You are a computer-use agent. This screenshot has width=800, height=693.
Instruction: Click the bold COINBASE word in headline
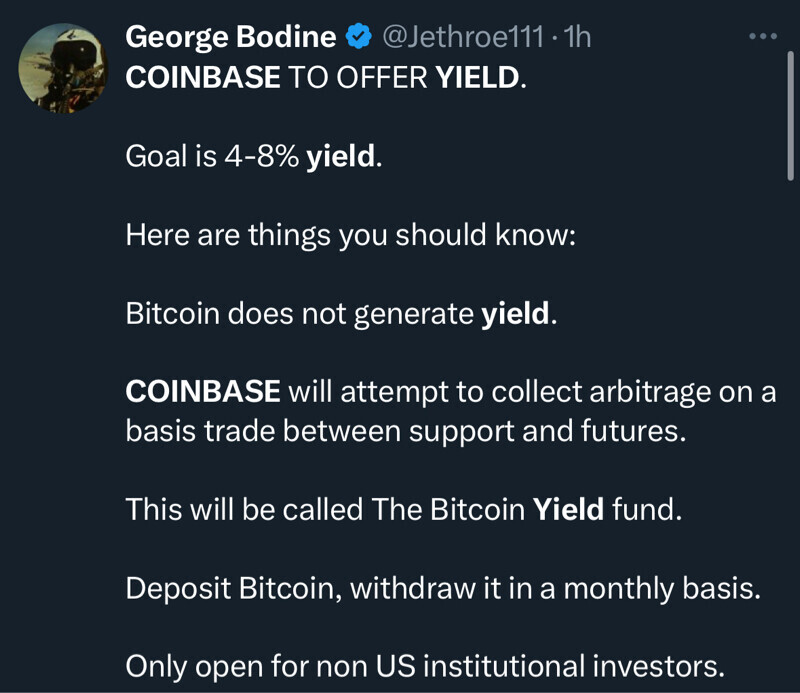[202, 79]
